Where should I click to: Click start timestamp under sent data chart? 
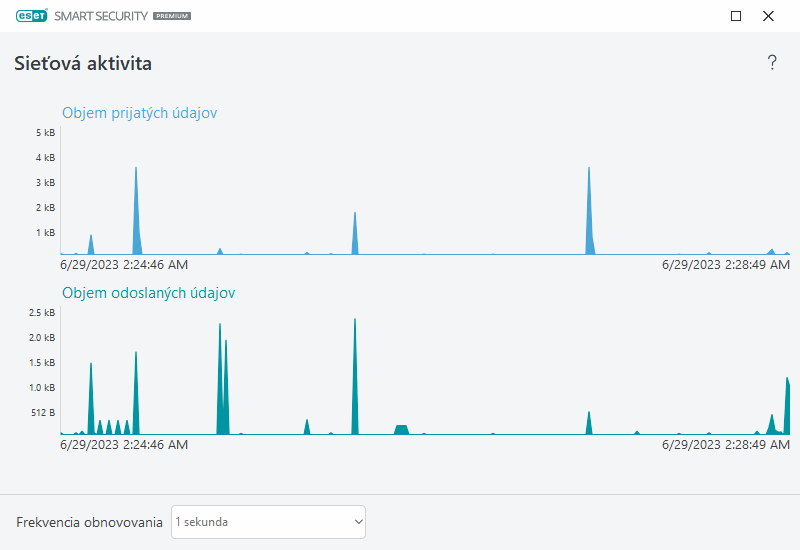(124, 445)
